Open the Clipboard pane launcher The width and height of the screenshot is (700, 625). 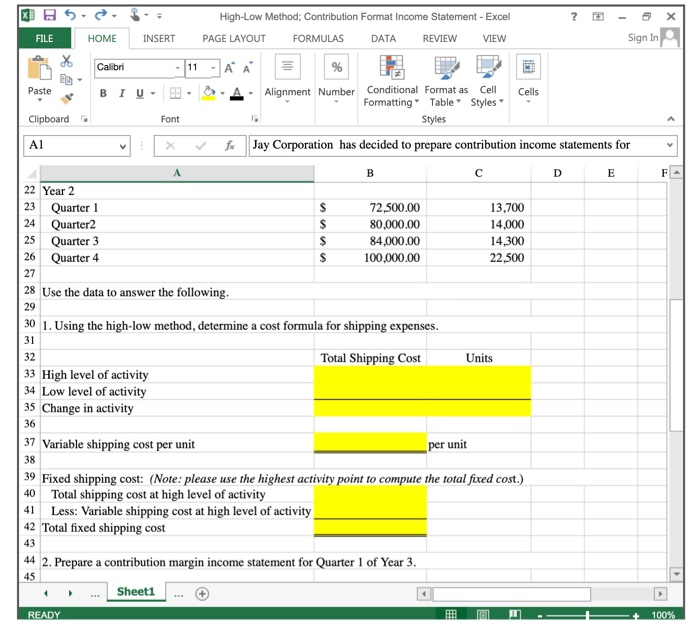[84, 119]
